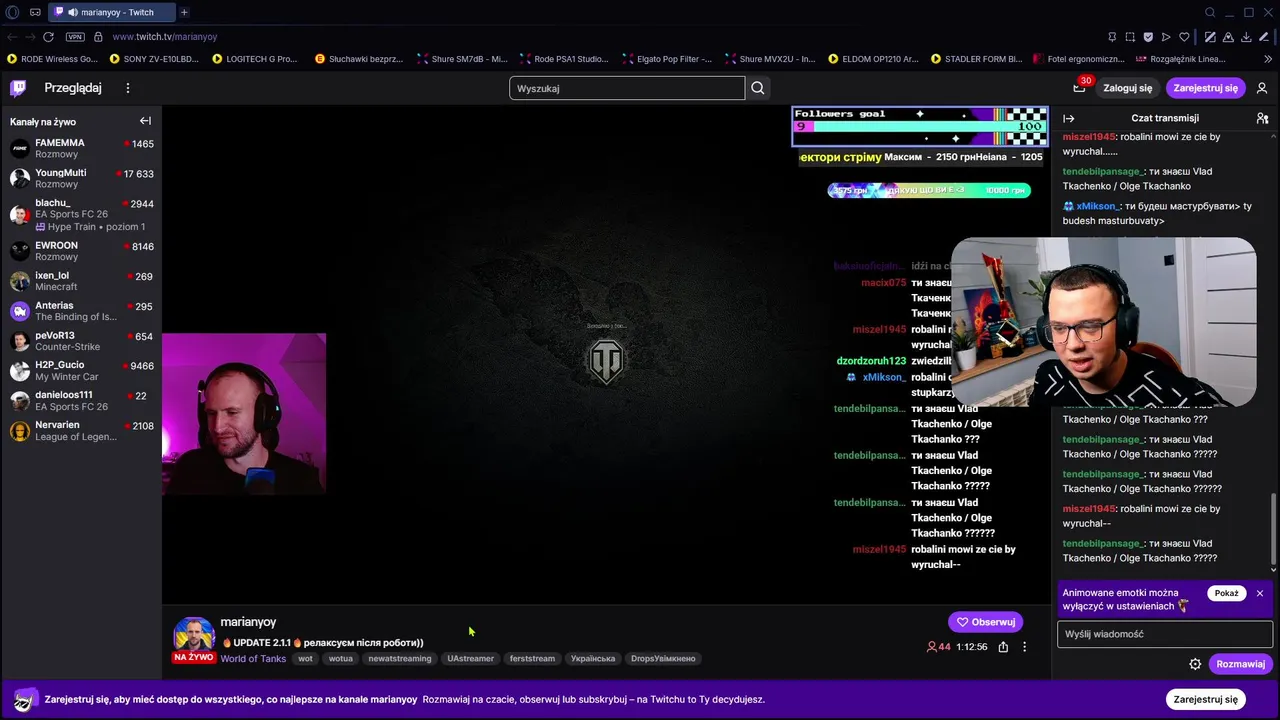Open a new browser tab with plus

[x=184, y=12]
